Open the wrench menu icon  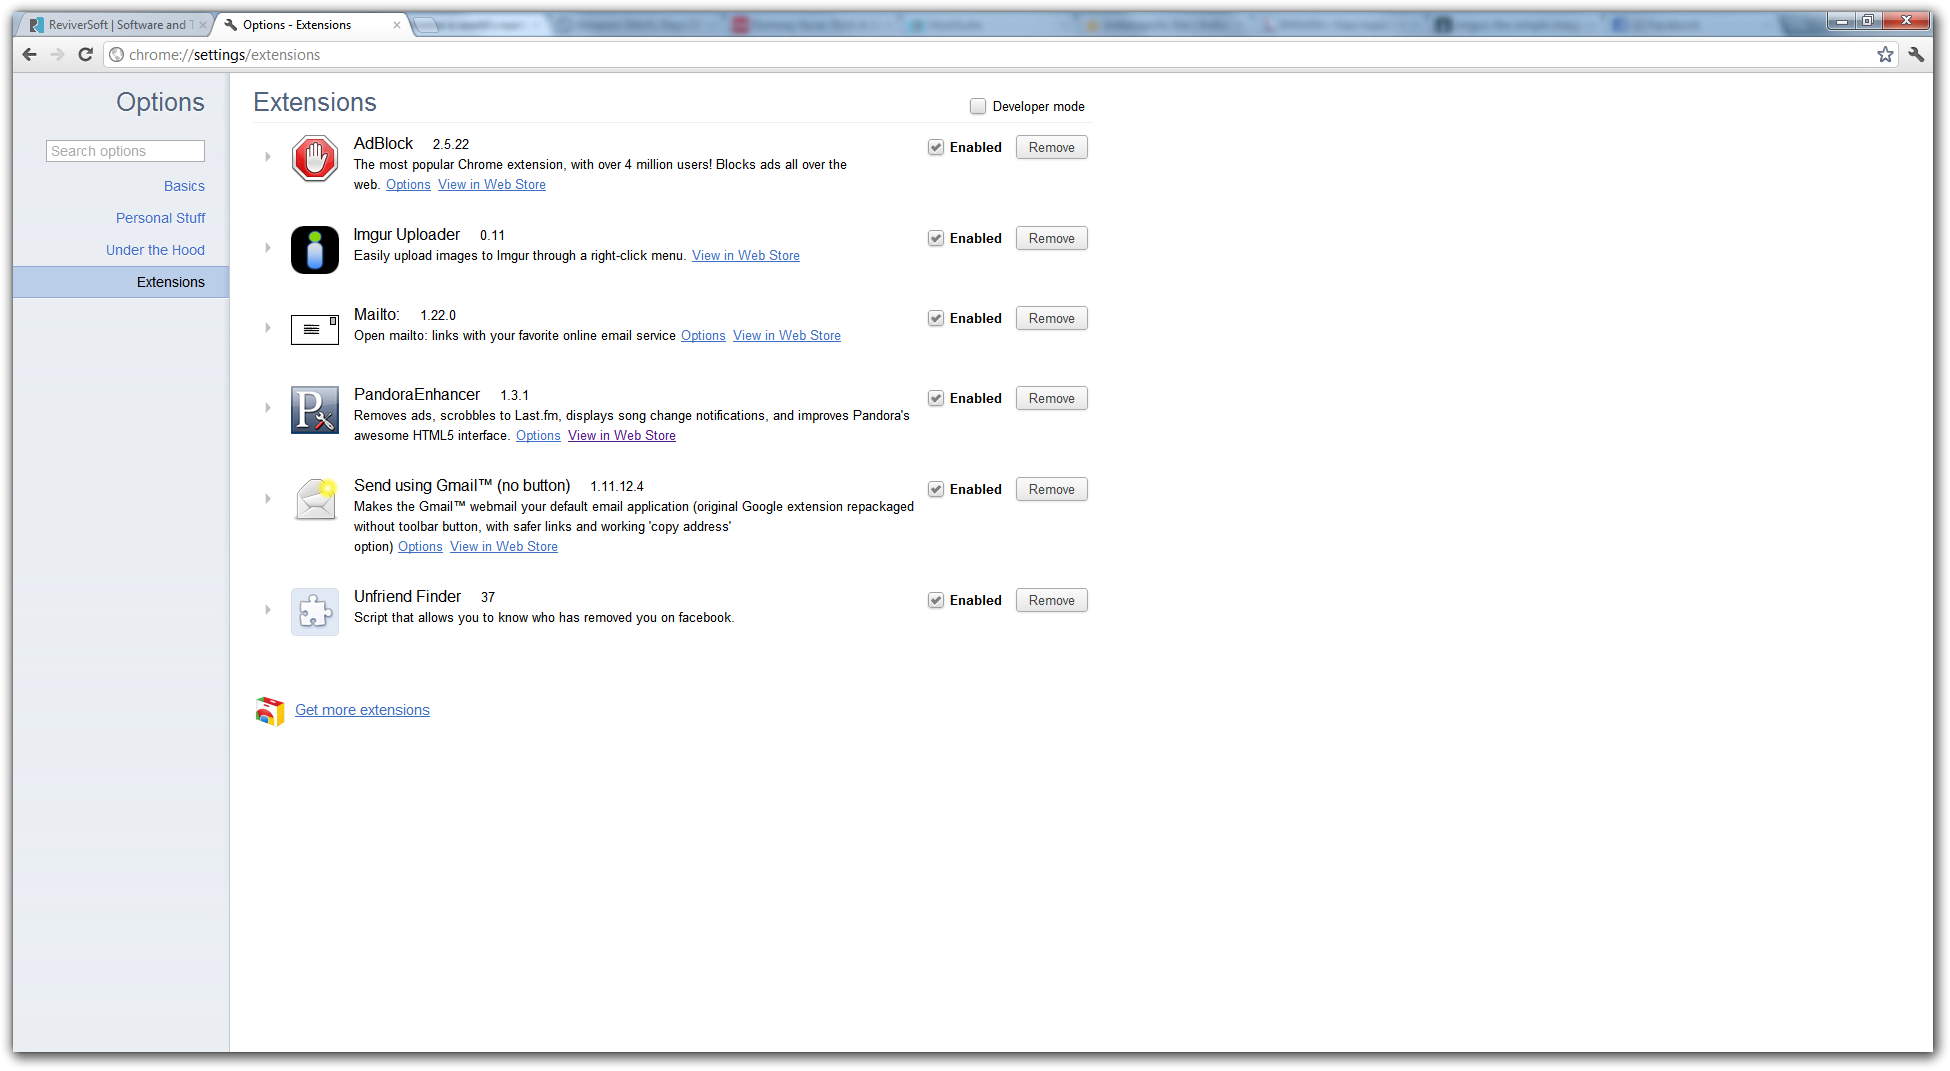point(1916,55)
